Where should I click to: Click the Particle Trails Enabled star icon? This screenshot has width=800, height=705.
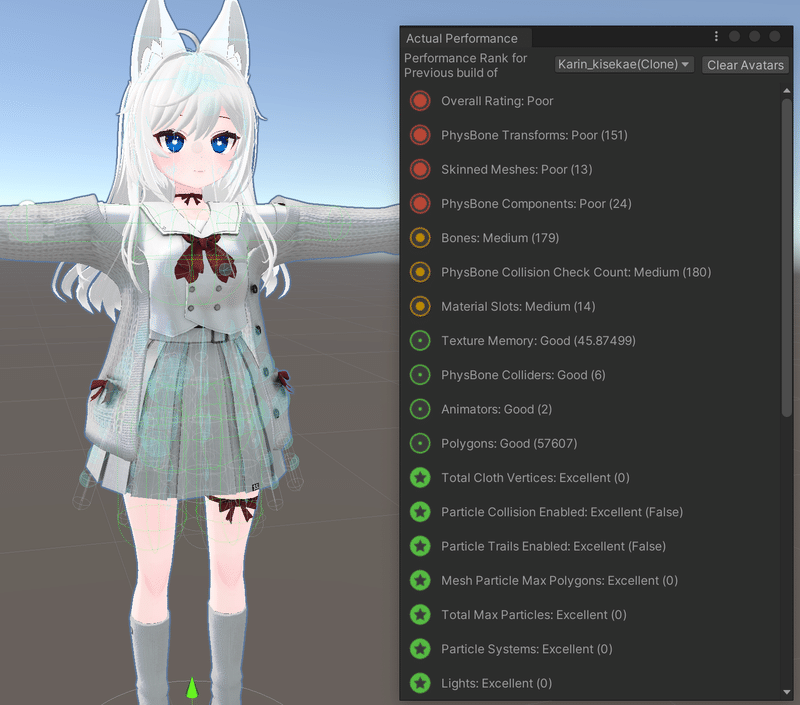[x=421, y=546]
